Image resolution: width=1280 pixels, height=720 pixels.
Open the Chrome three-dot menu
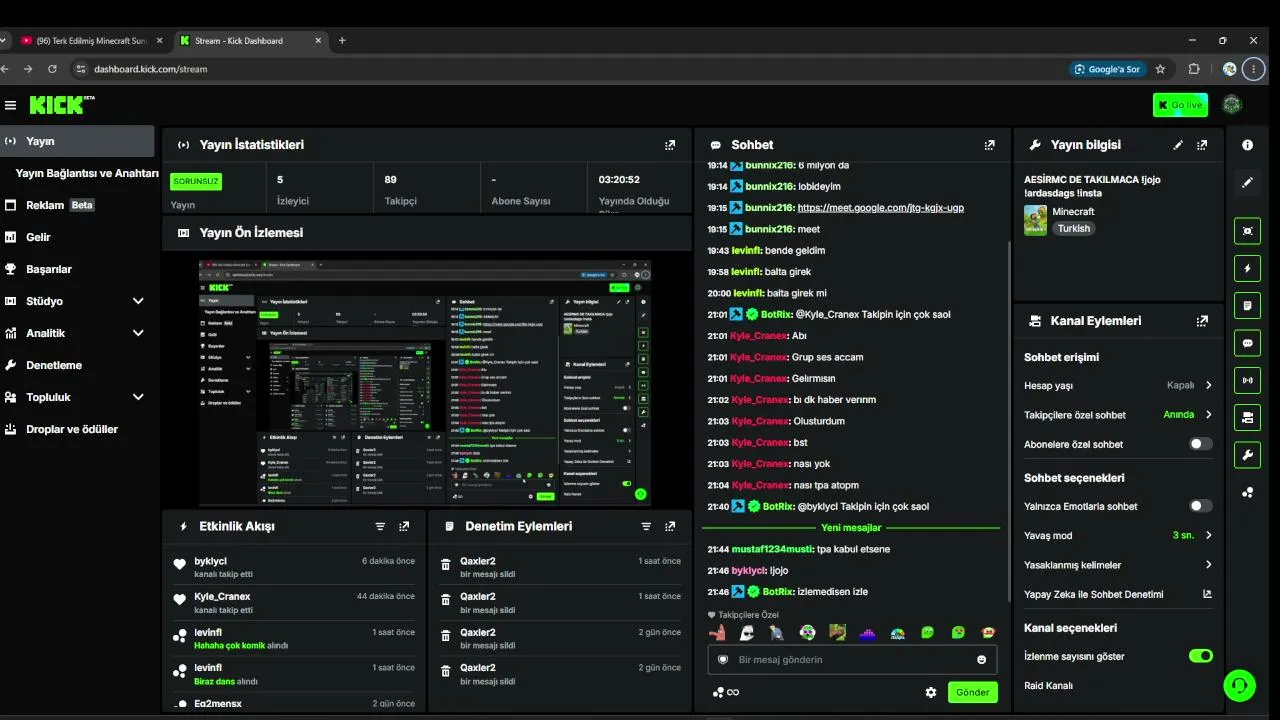[1253, 69]
